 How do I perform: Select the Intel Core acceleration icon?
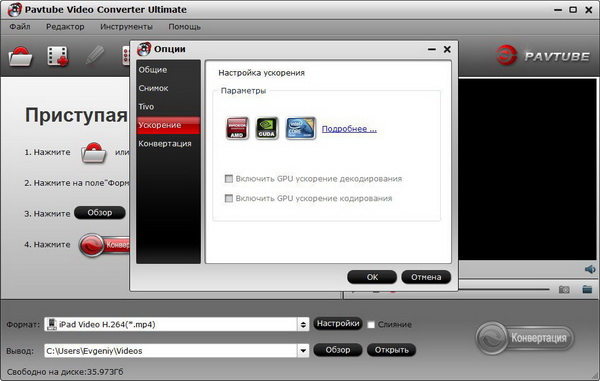point(301,128)
